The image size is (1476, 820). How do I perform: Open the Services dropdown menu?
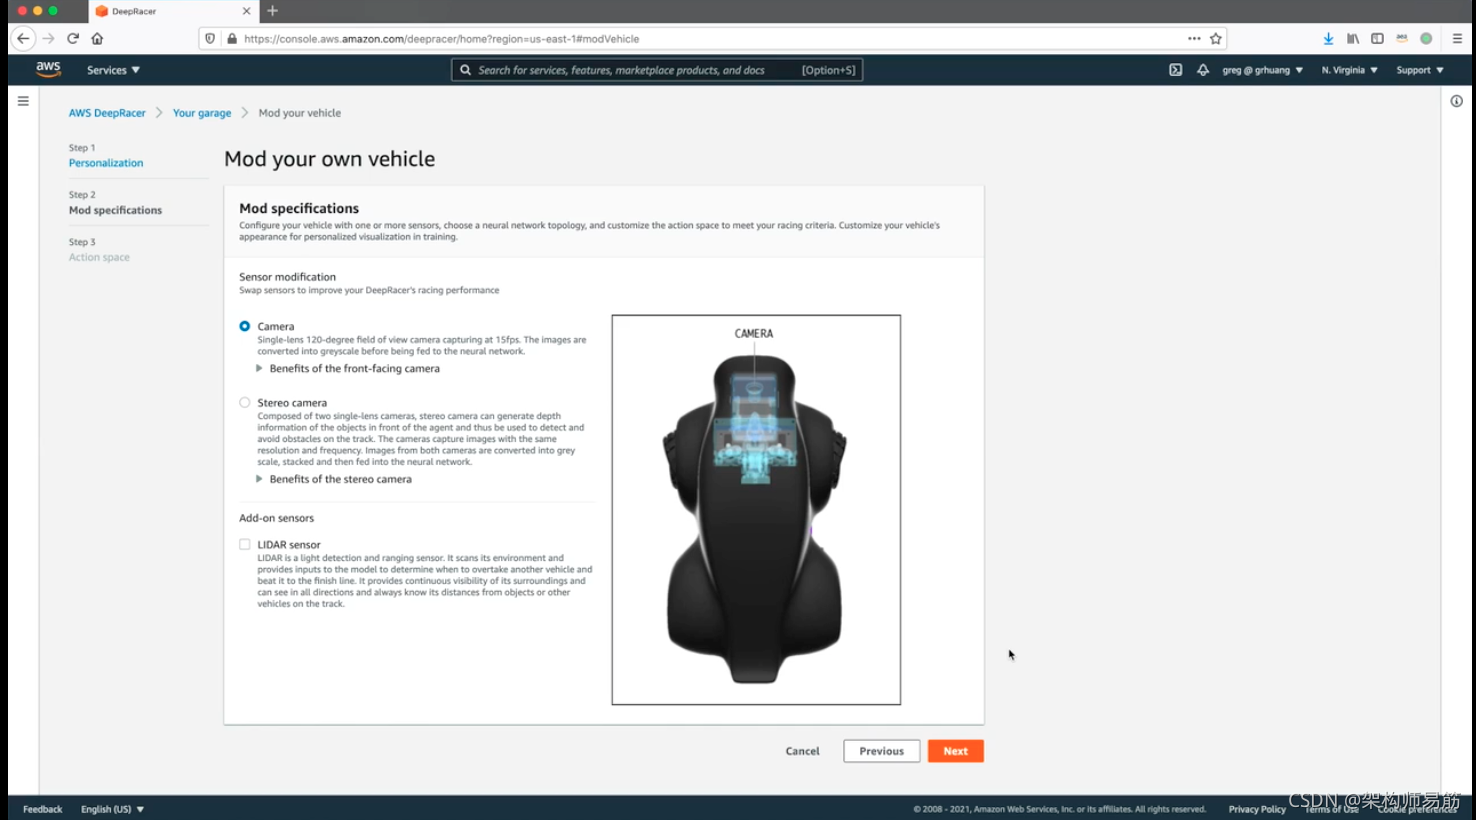[113, 70]
